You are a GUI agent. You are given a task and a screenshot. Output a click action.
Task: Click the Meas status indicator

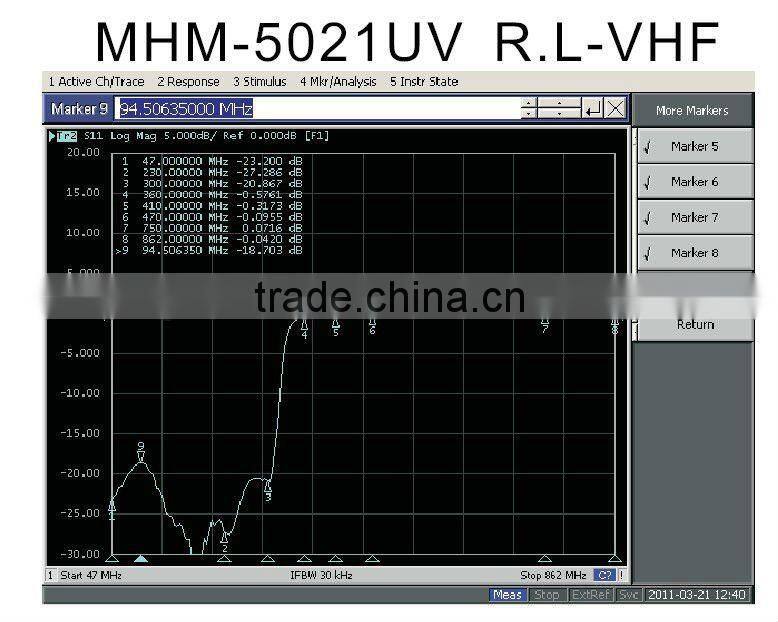pos(507,594)
